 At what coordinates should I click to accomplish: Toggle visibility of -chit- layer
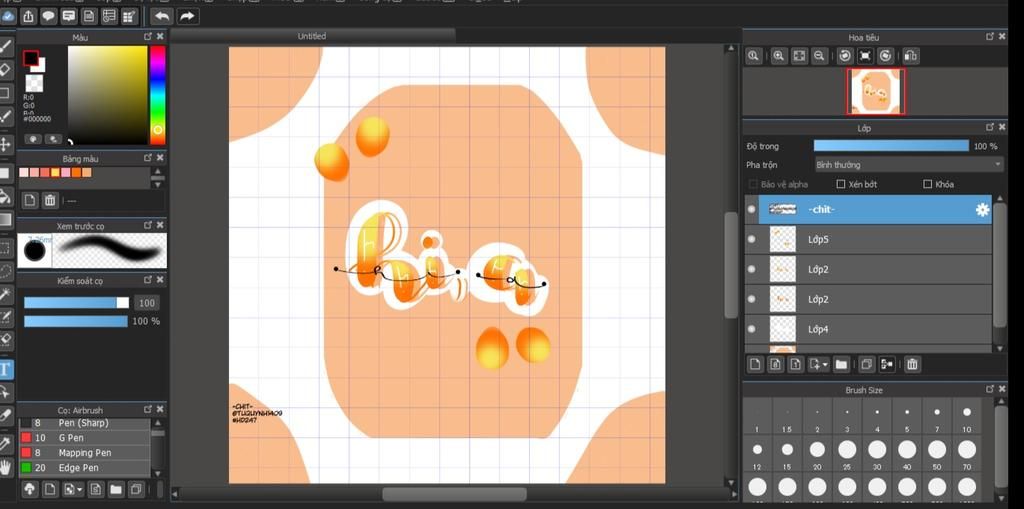751,209
